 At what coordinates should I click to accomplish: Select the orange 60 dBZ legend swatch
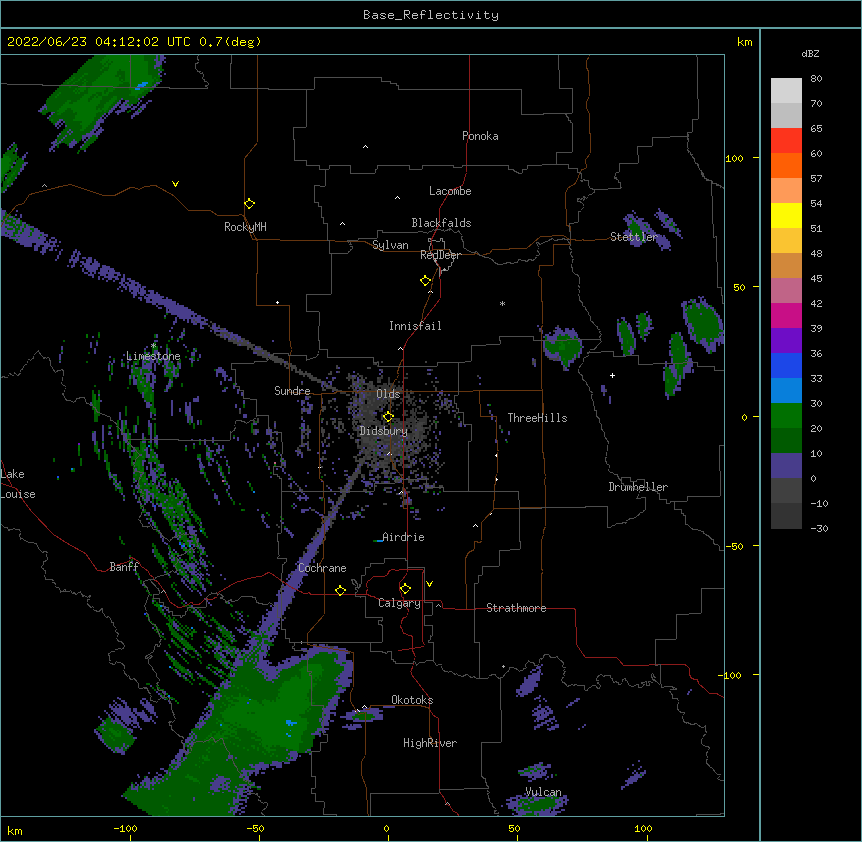pos(786,165)
